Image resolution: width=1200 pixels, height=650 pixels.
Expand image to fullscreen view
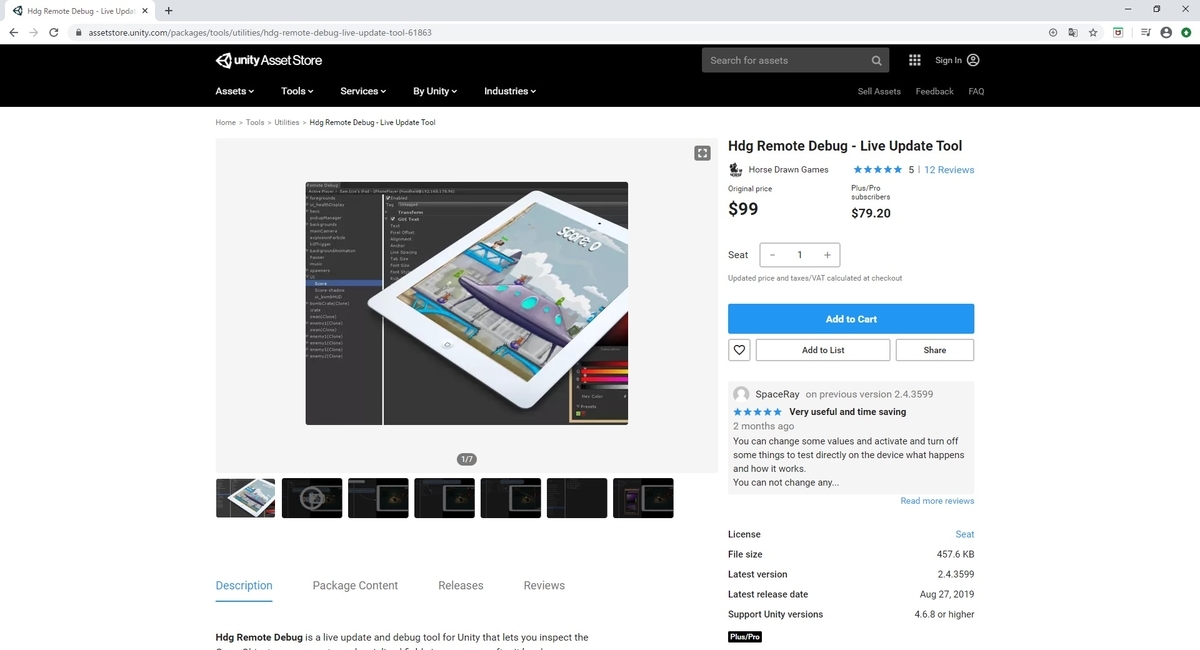(703, 153)
